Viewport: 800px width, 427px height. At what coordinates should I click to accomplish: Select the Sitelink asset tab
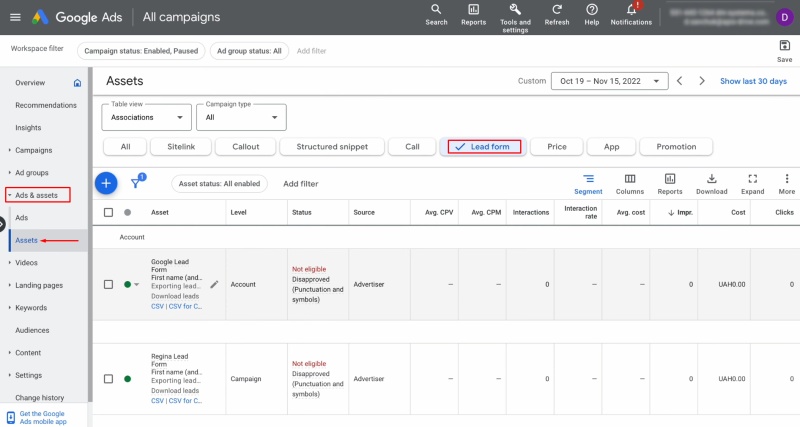pos(181,146)
